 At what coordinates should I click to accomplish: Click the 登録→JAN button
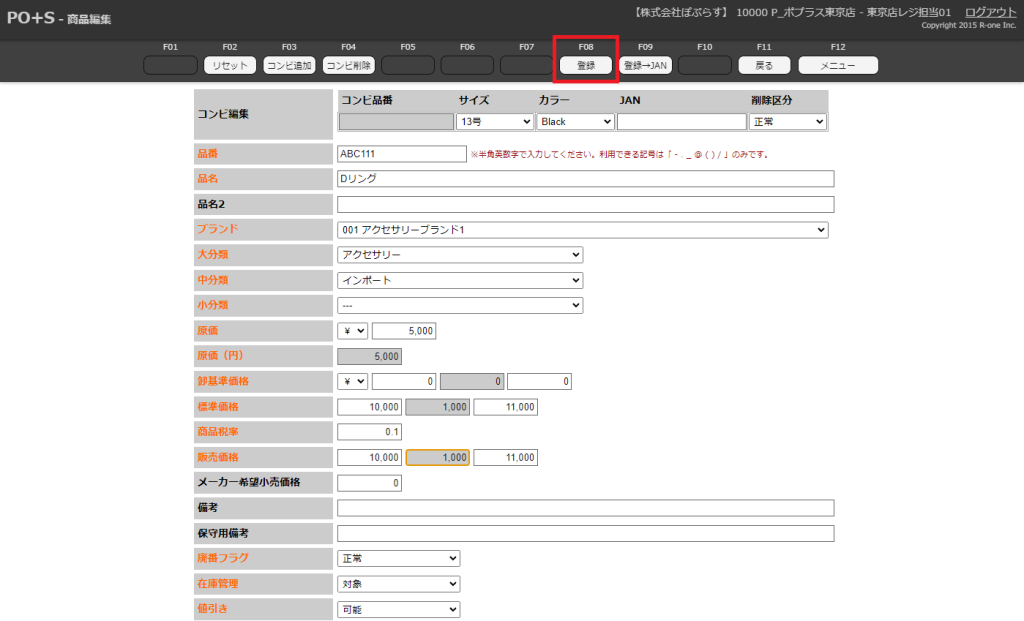[645, 65]
